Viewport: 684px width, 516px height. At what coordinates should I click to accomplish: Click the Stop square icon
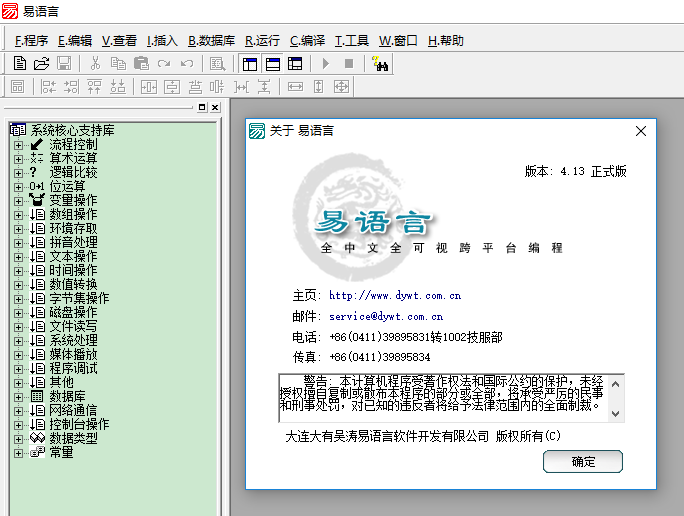tap(349, 64)
